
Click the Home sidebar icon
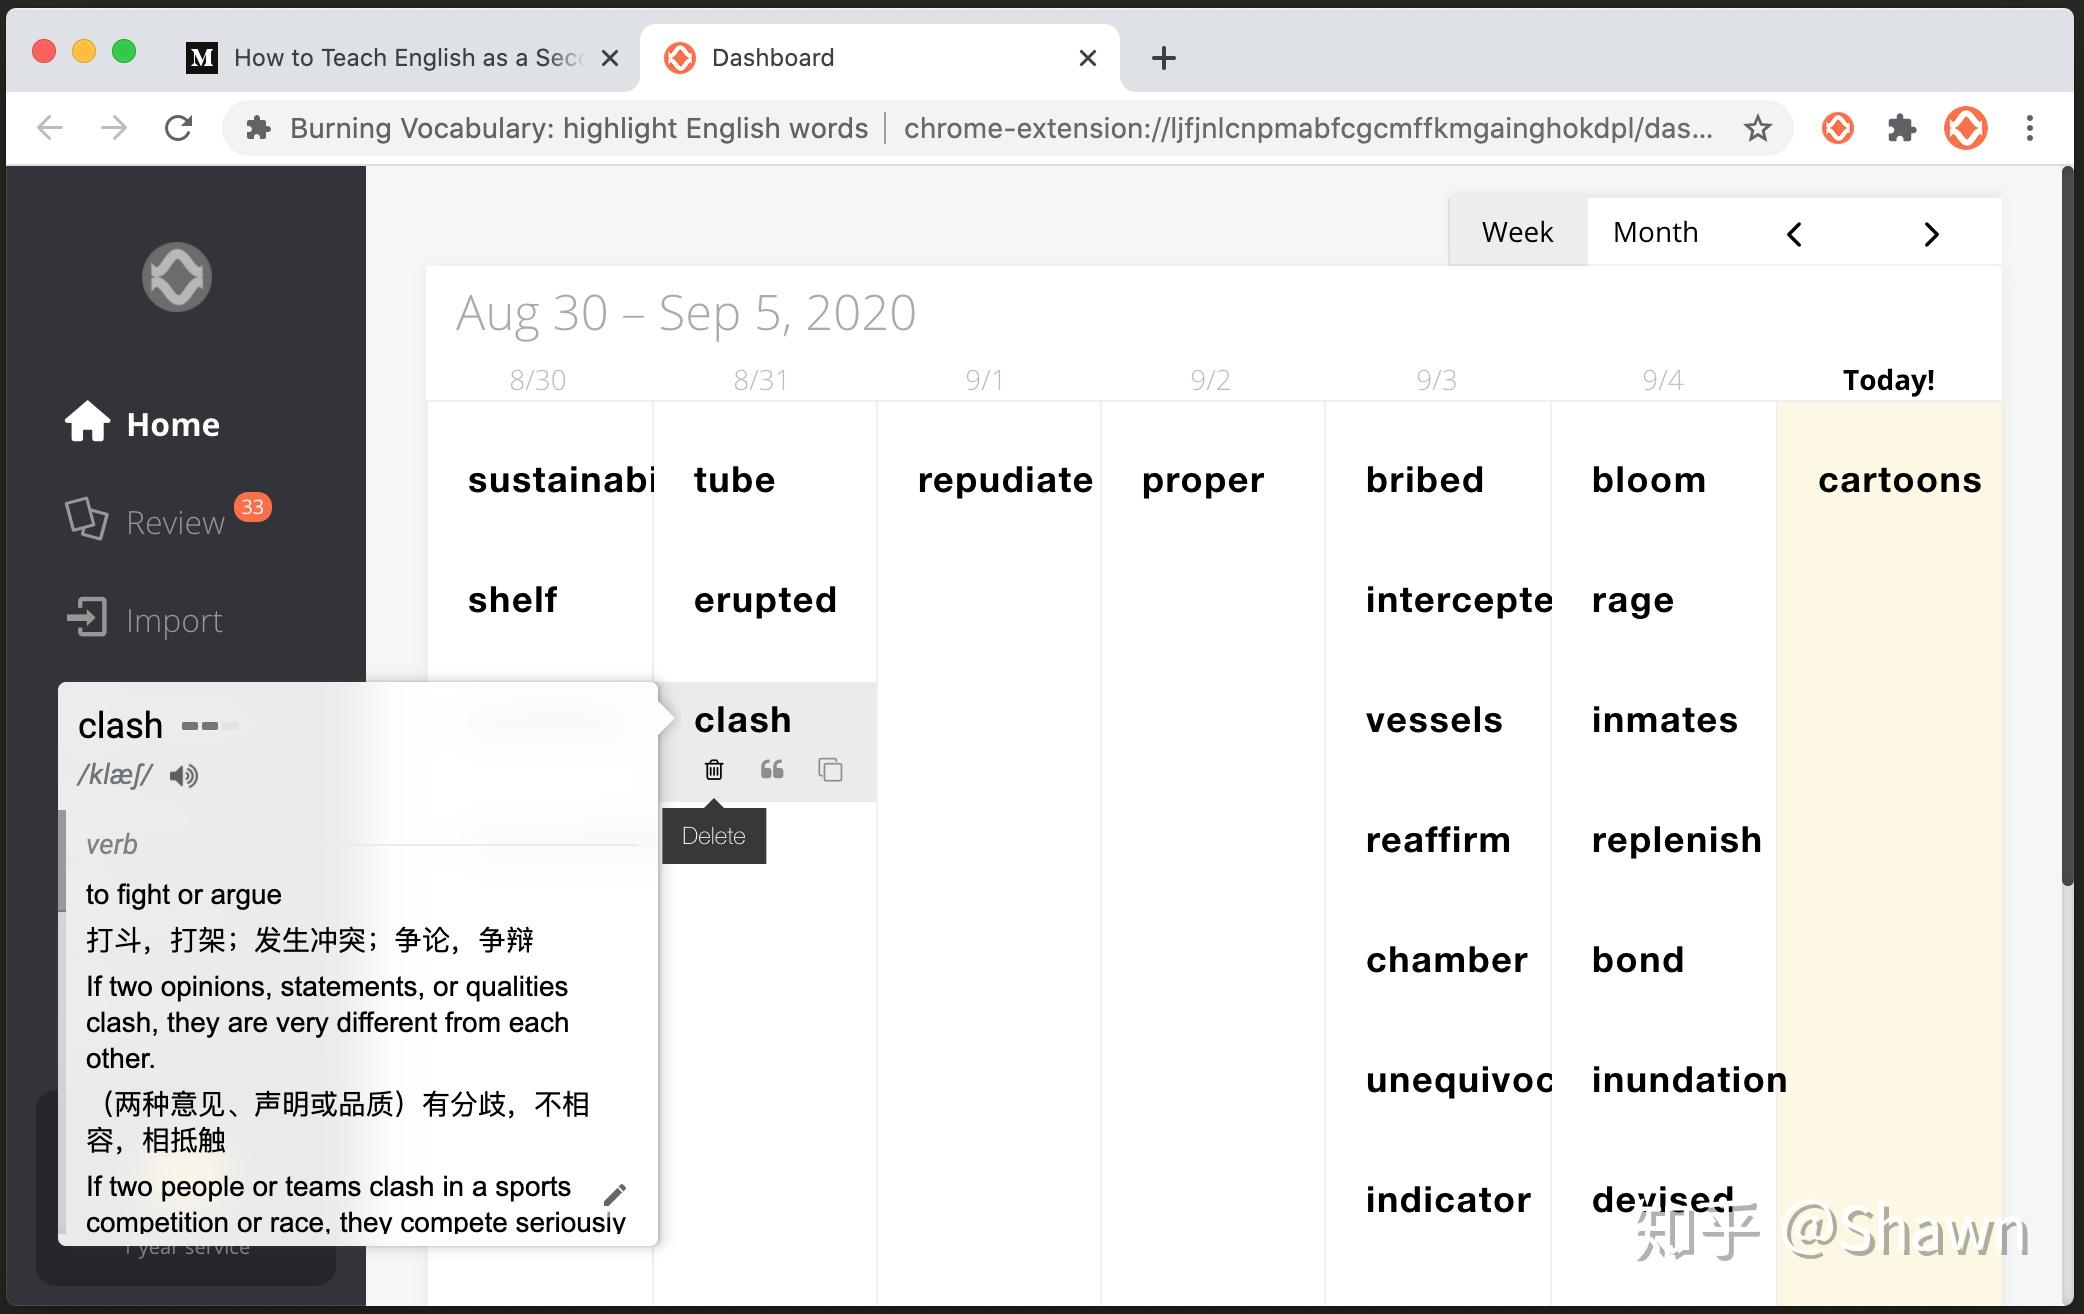coord(85,424)
